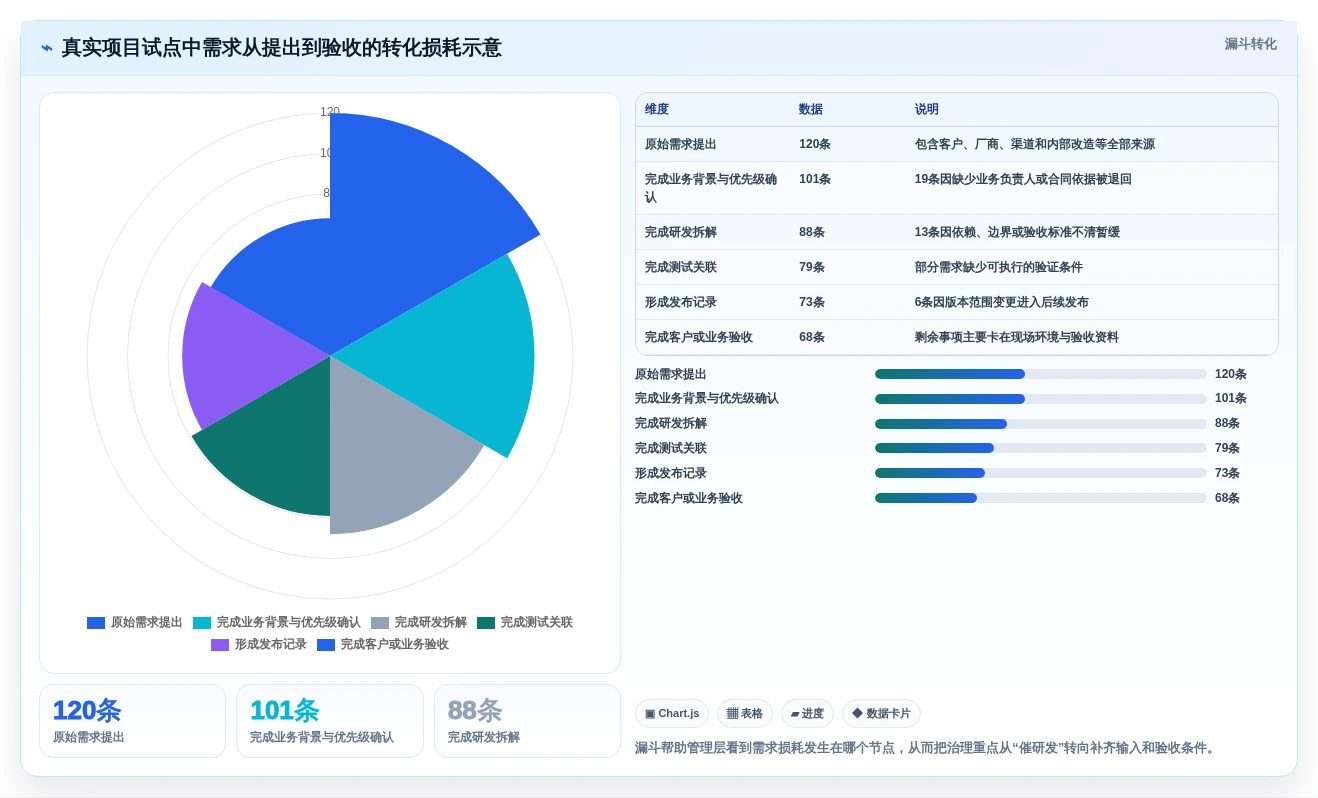Select the 完成客户或业务验收 table row label
The height and width of the screenshot is (798, 1318).
699,337
